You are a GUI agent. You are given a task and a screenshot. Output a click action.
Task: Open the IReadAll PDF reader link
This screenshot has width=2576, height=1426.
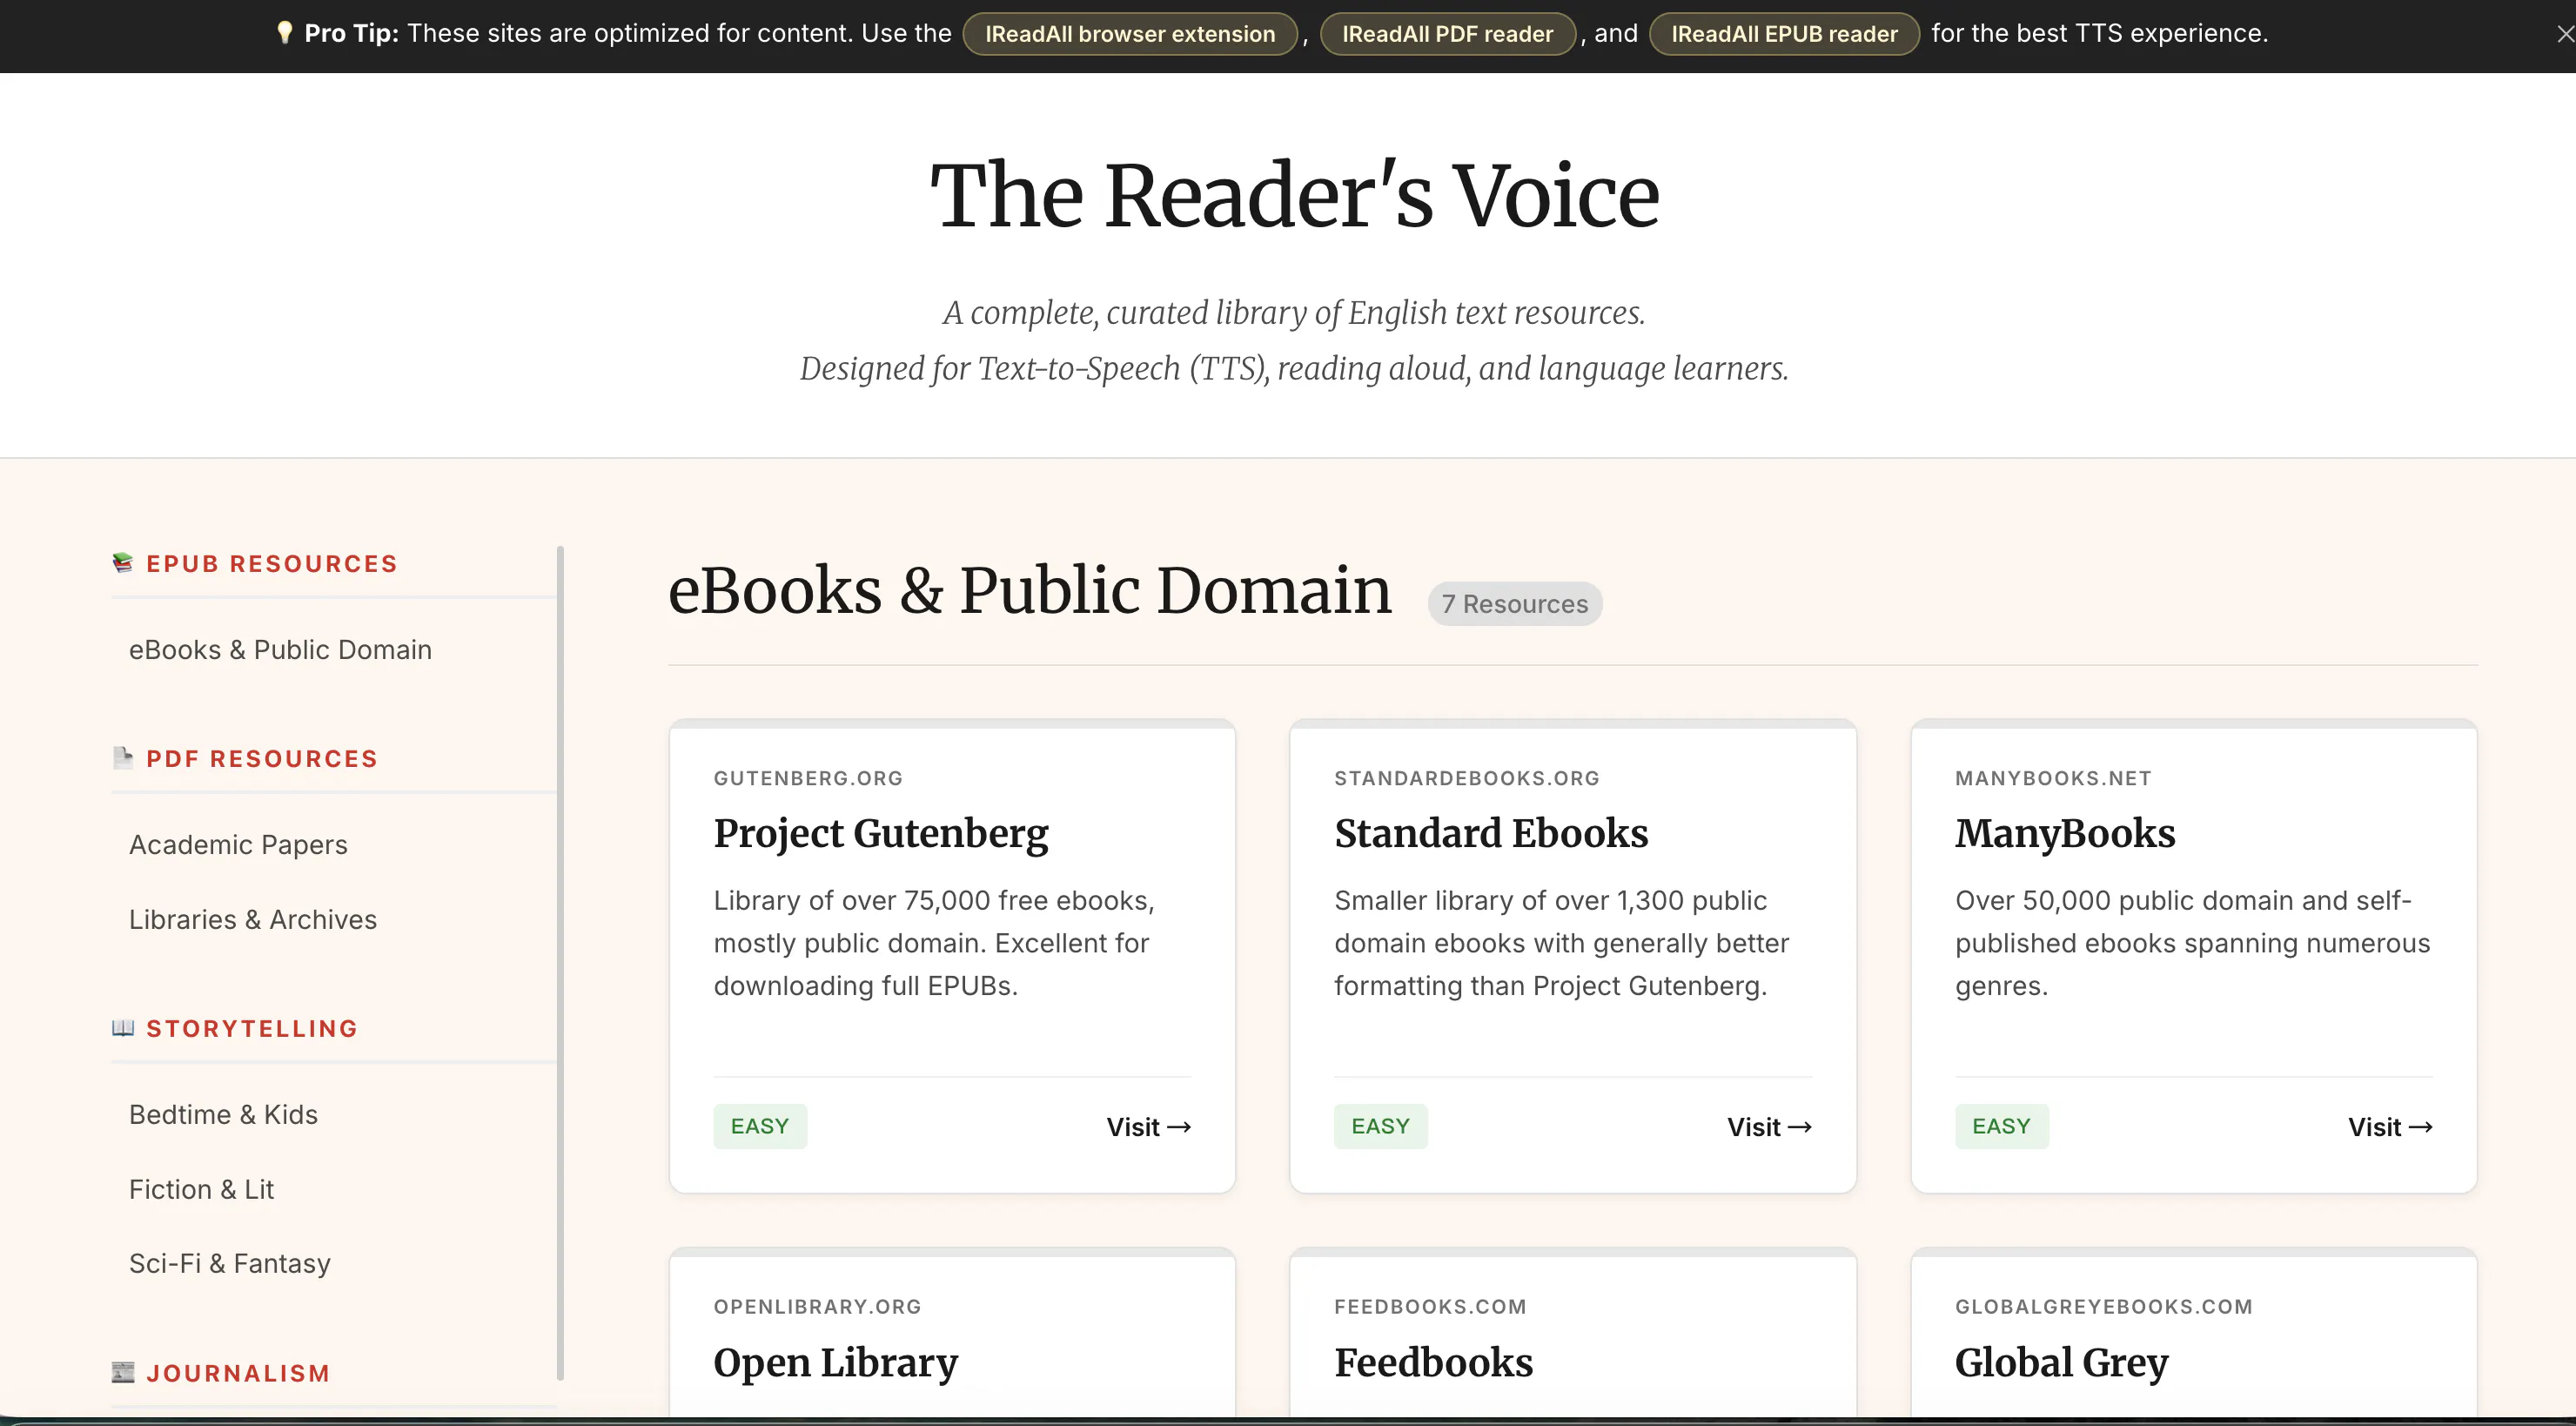[1447, 34]
